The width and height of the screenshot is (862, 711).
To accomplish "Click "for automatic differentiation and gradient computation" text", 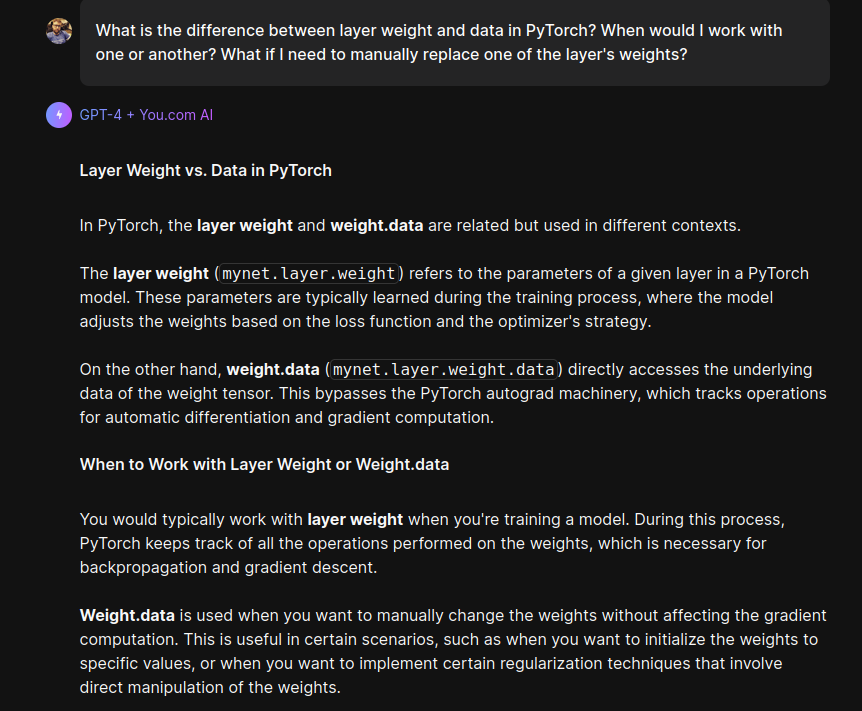I will (x=286, y=417).
